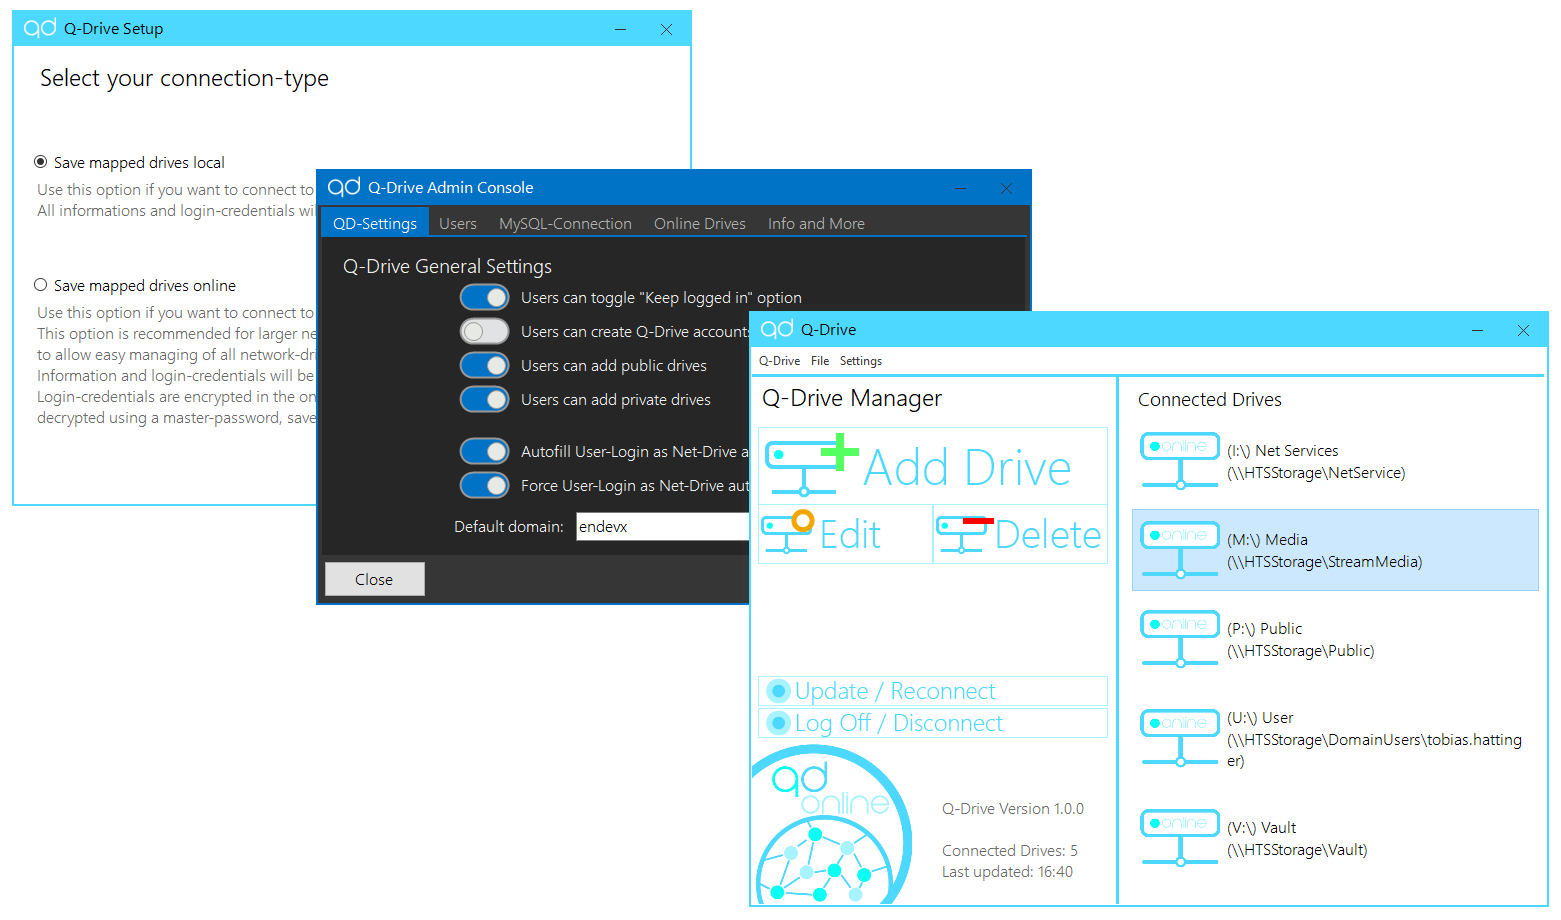
Task: Click the Add Drive icon with green plus
Action: tap(811, 465)
